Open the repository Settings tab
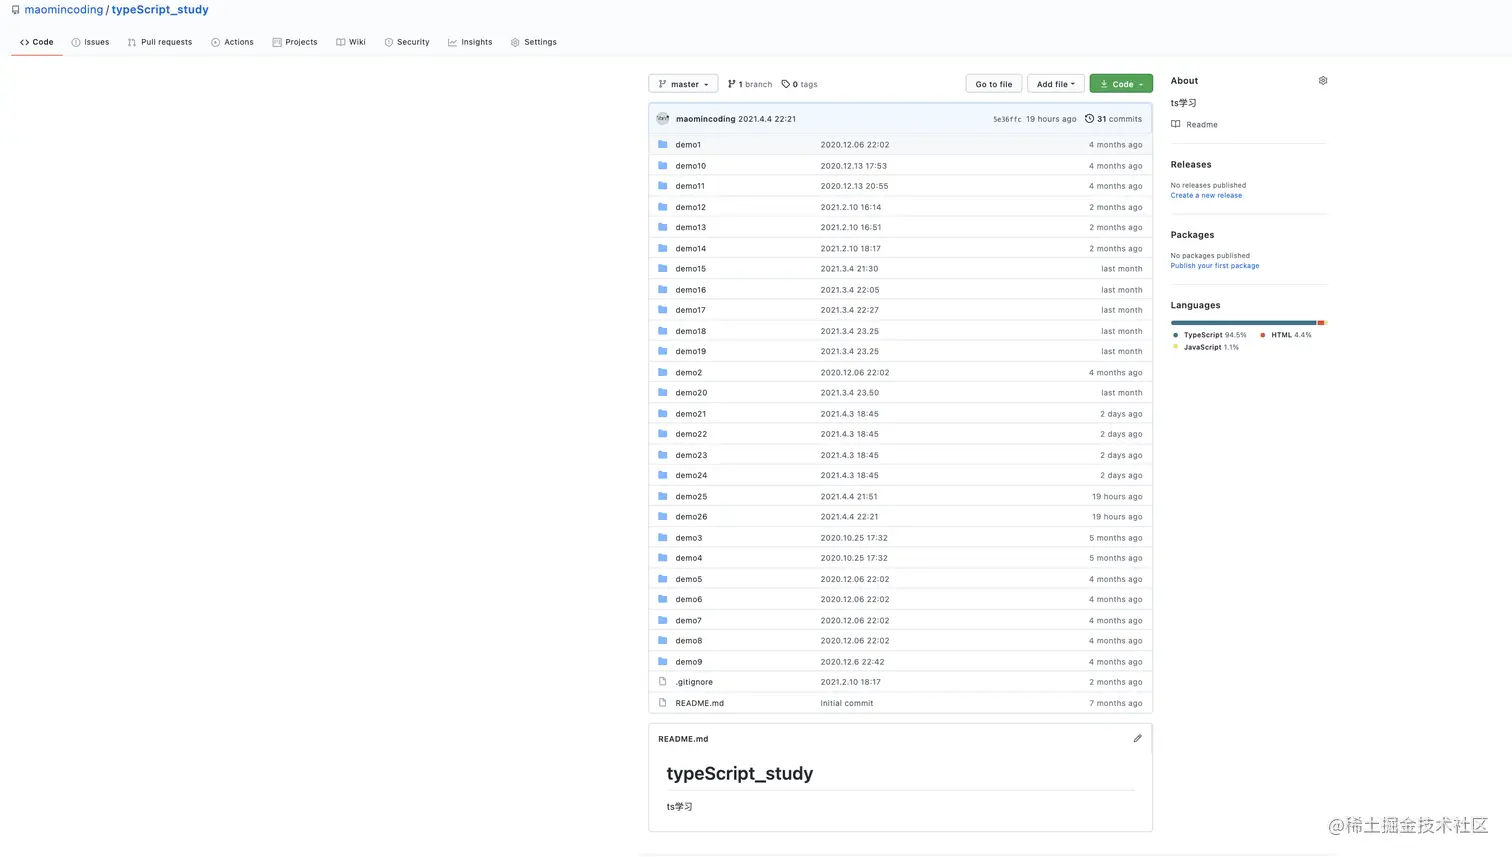This screenshot has height=859, width=1512. [x=534, y=42]
